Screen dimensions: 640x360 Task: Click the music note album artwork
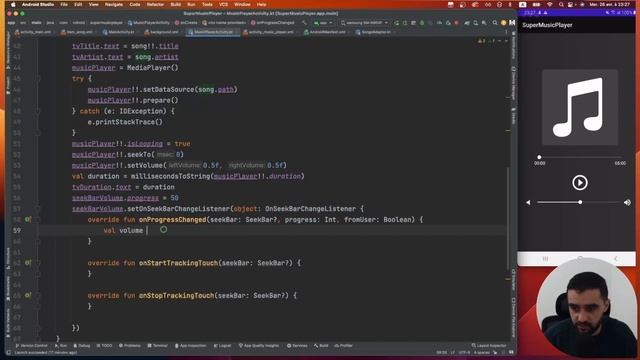pyautogui.click(x=580, y=107)
